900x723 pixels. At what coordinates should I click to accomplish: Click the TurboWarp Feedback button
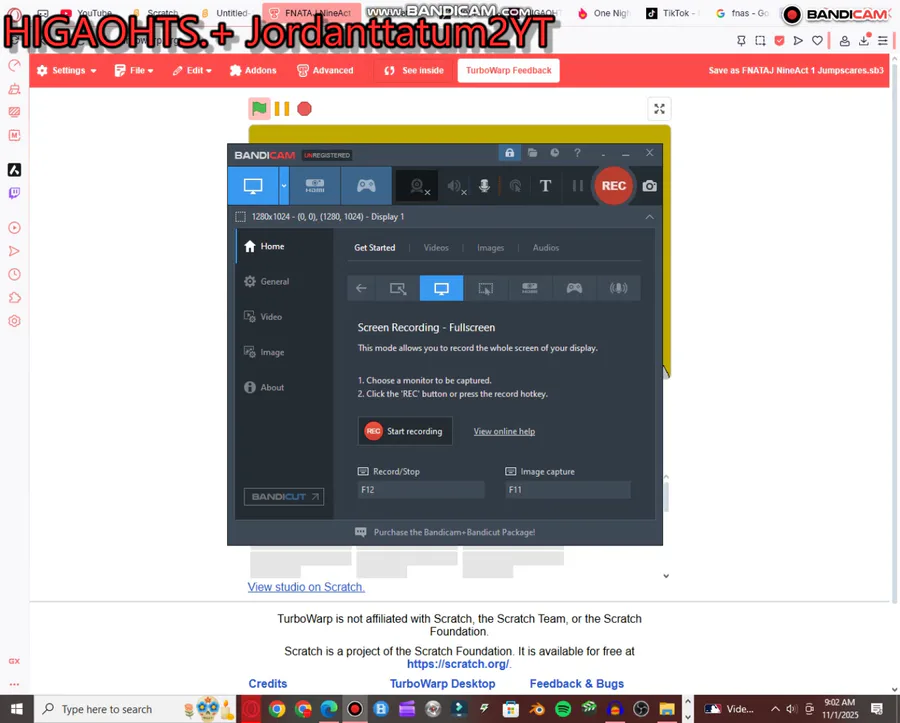click(509, 71)
